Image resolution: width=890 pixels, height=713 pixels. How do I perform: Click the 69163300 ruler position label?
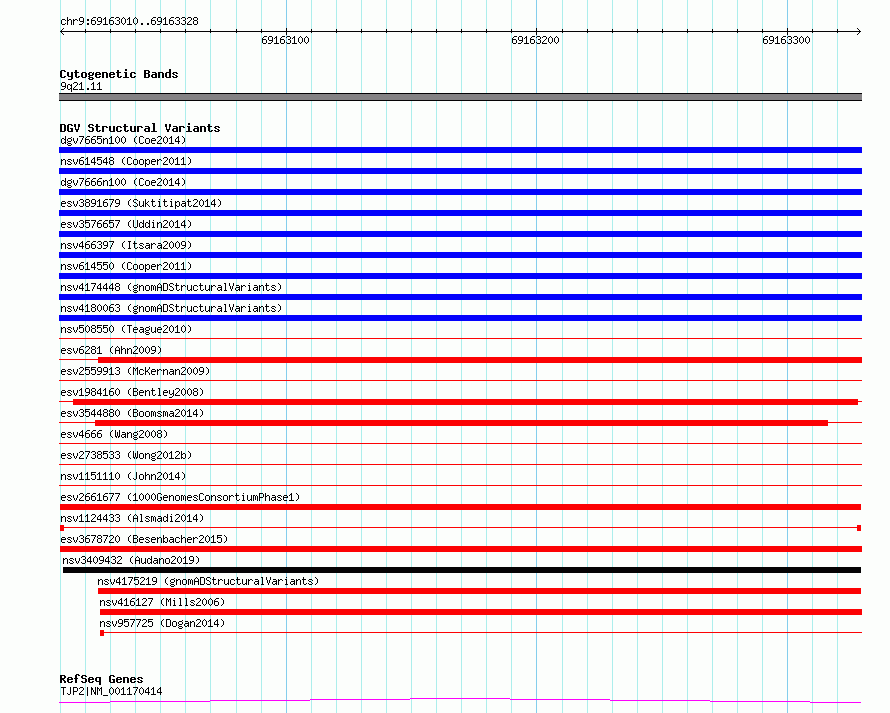[786, 40]
